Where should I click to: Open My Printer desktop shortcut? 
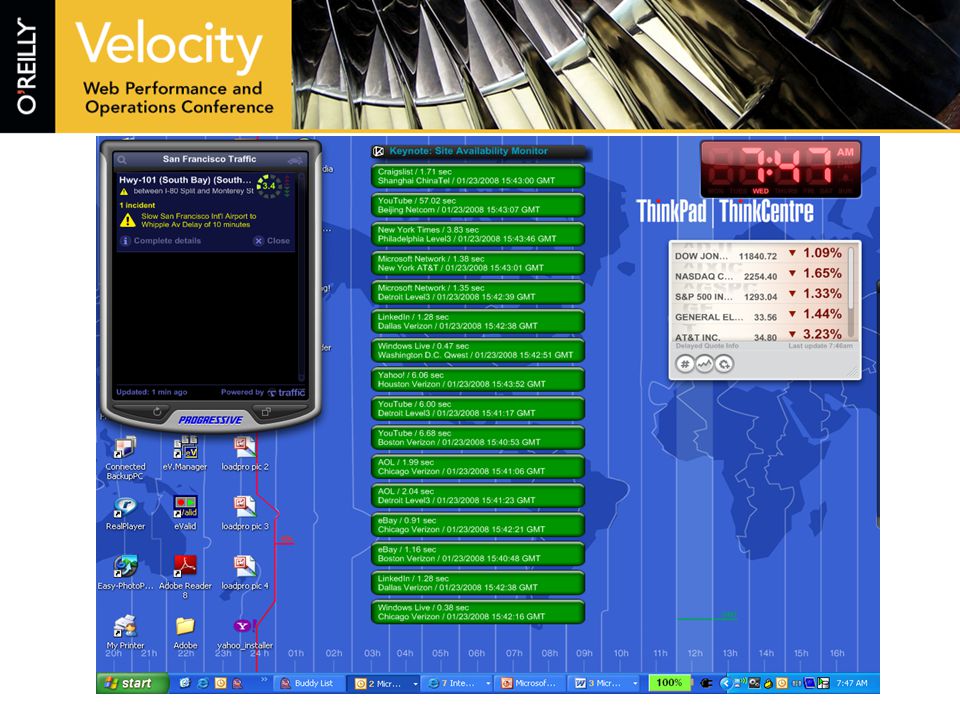point(125,632)
